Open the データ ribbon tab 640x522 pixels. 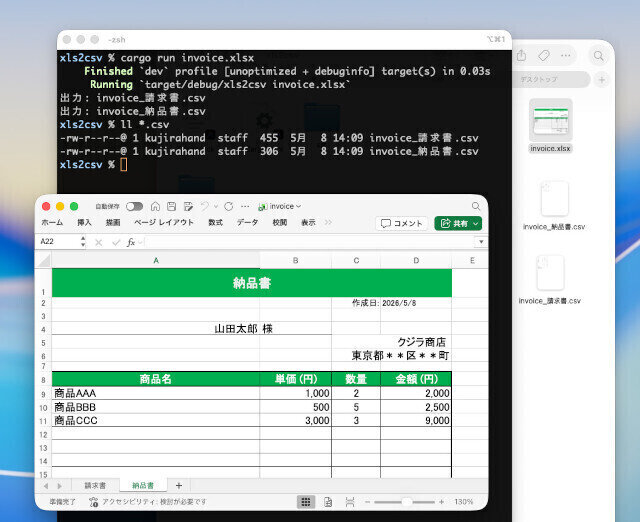tap(247, 222)
